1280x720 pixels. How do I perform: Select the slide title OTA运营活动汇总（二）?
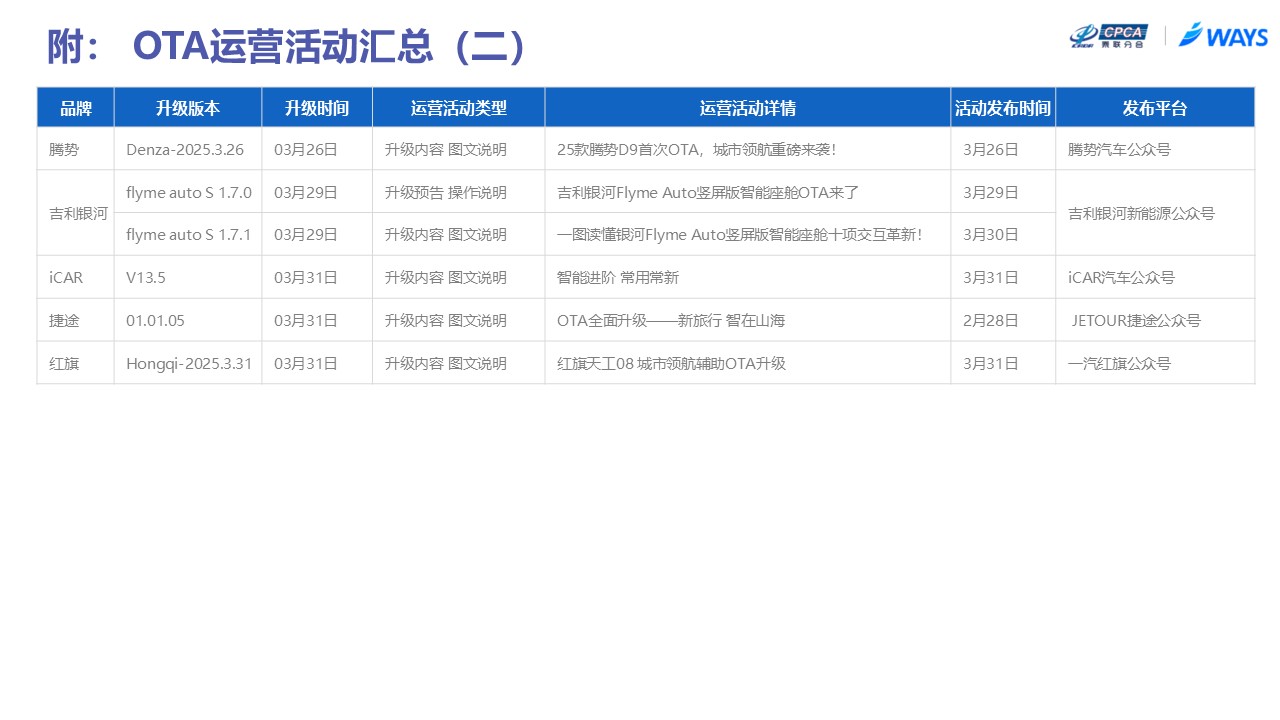(x=330, y=47)
